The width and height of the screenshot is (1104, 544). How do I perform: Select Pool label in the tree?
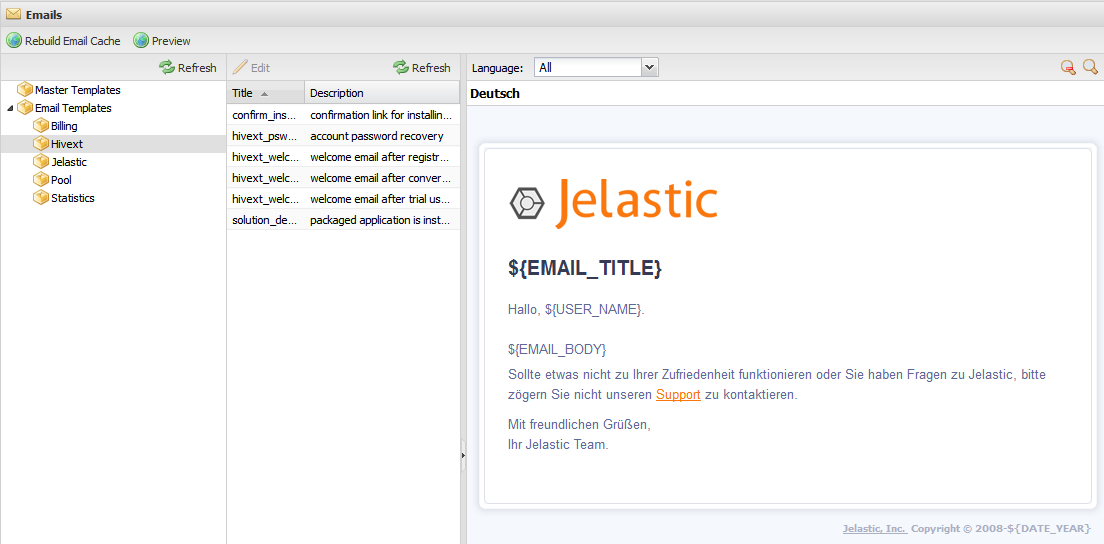[x=61, y=179]
